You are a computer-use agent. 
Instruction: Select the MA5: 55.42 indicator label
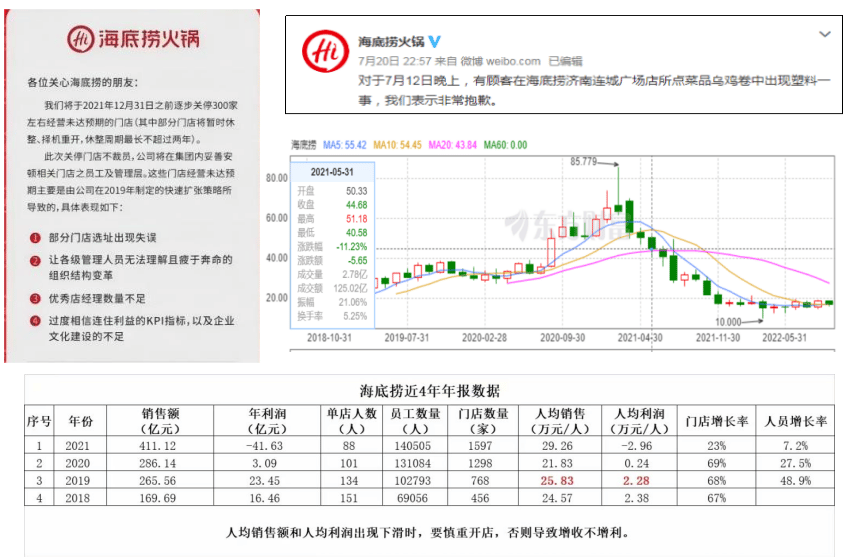(x=344, y=145)
